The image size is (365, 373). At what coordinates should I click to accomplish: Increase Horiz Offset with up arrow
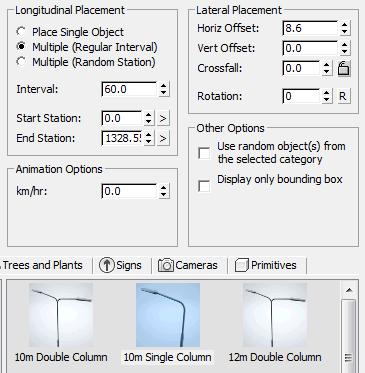[x=345, y=25]
